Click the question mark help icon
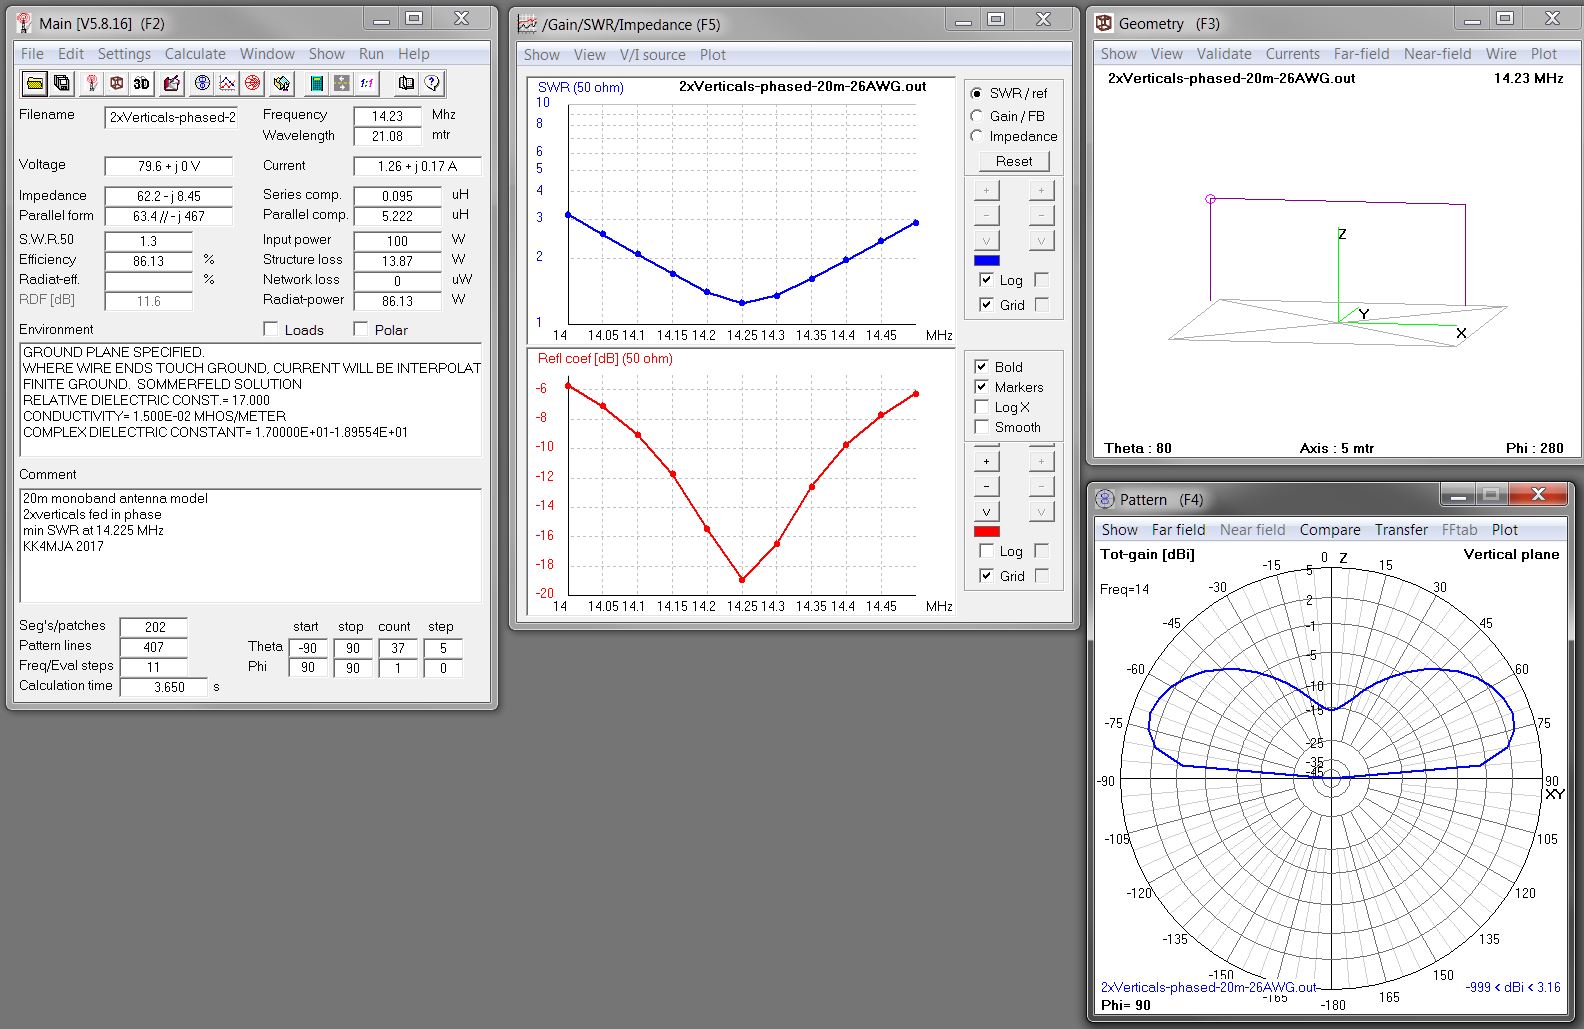This screenshot has width=1584, height=1029. point(432,83)
